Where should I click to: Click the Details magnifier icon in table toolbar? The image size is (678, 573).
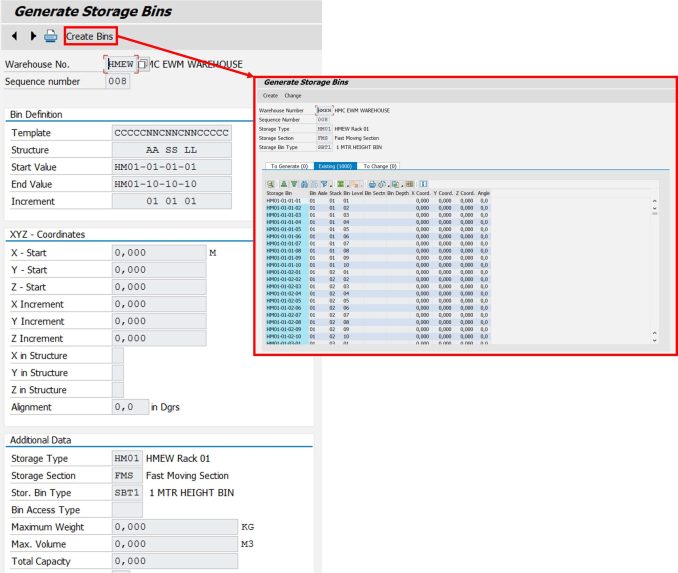(x=271, y=184)
